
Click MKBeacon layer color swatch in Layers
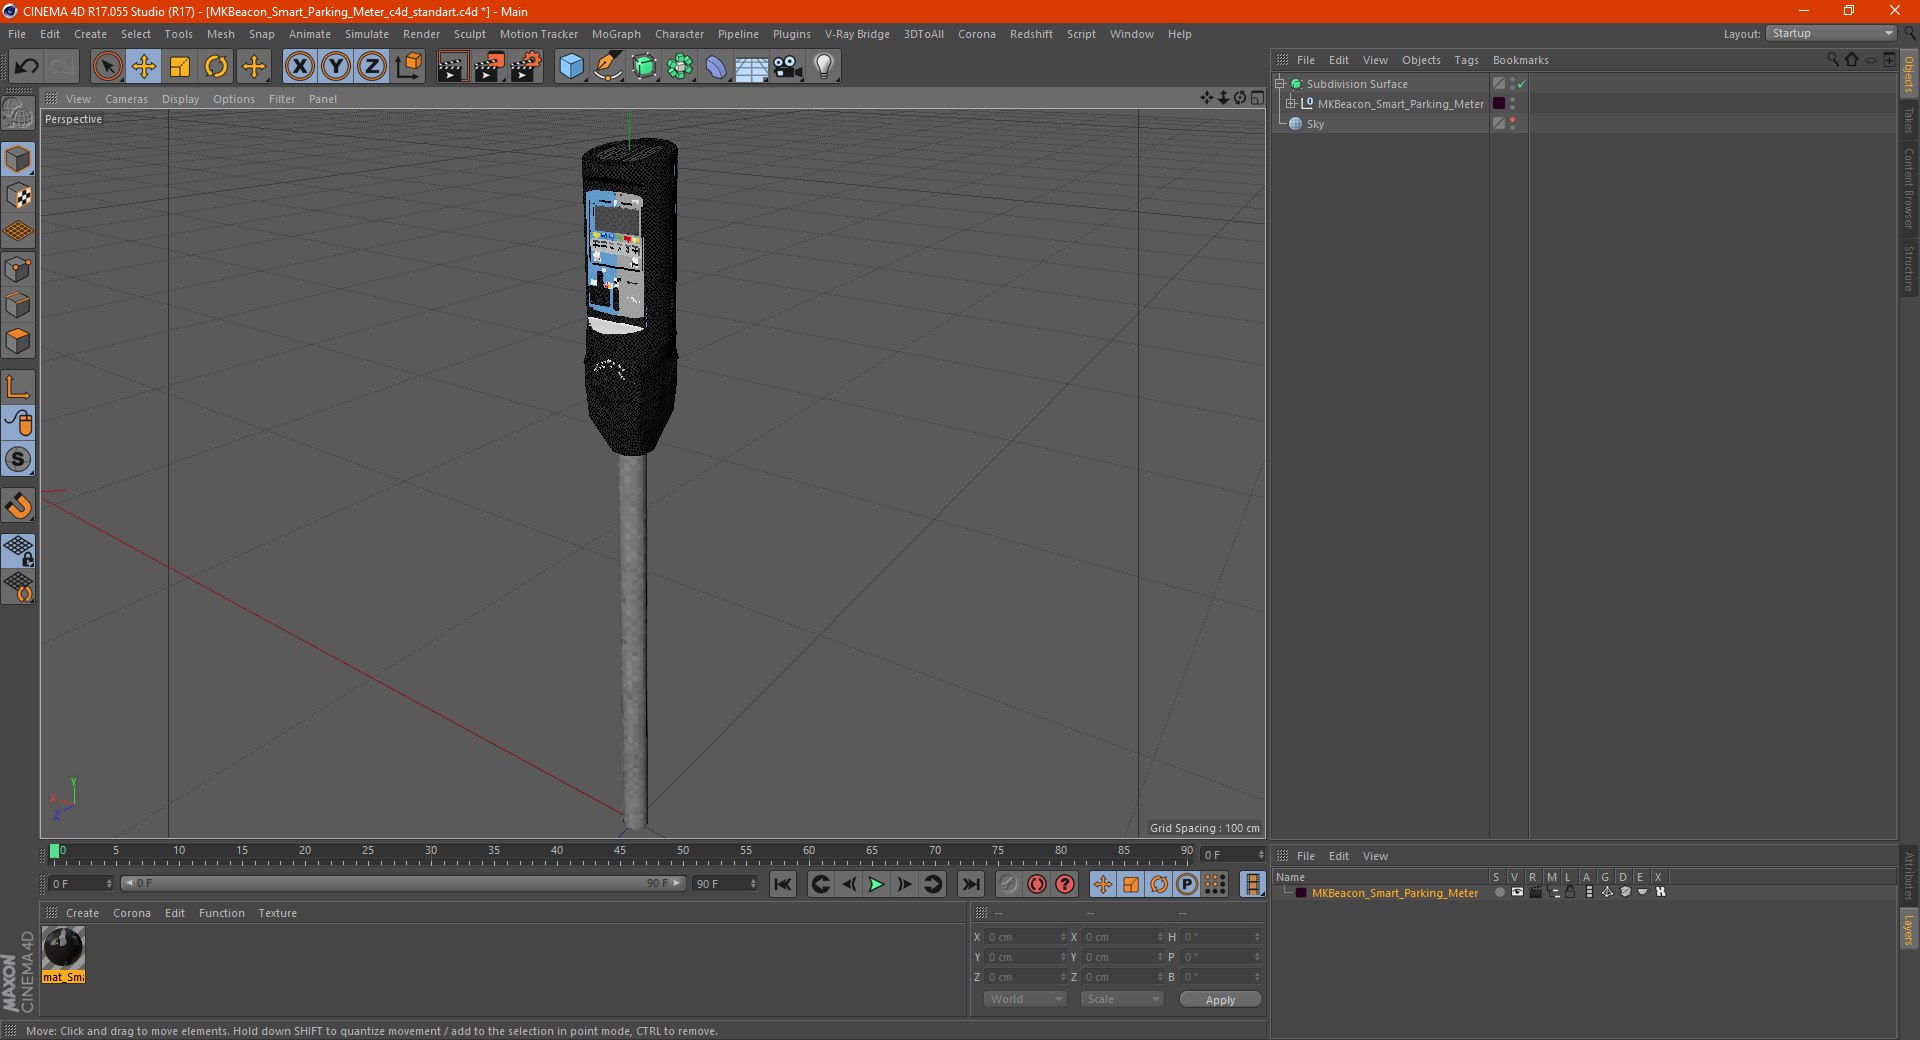(1301, 893)
